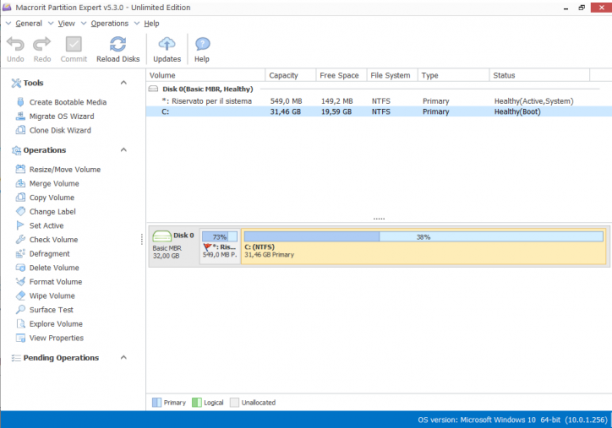Sort by Capacity column header
This screenshot has height=428, width=612.
click(290, 75)
